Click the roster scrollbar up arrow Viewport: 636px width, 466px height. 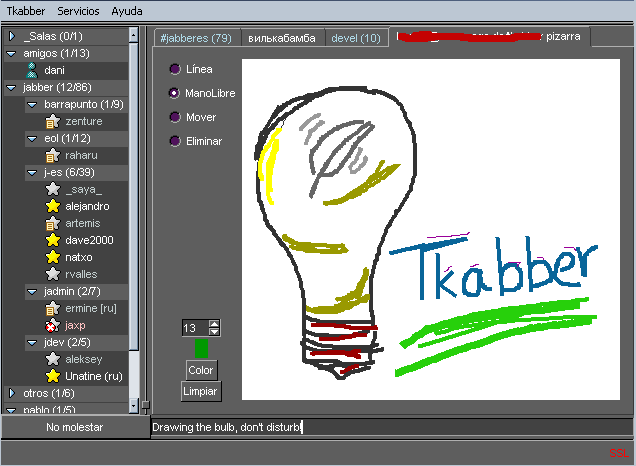click(133, 35)
